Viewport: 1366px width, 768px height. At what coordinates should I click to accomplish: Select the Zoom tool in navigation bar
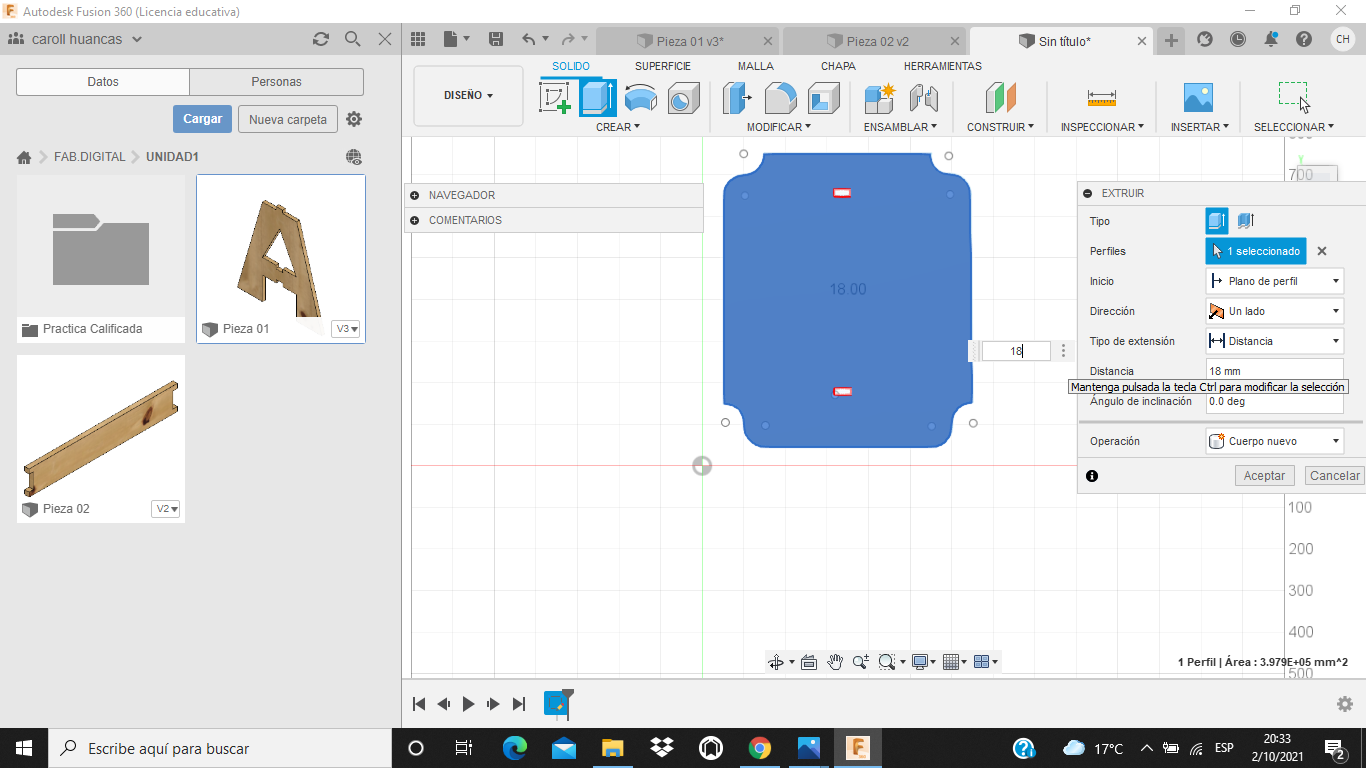861,662
